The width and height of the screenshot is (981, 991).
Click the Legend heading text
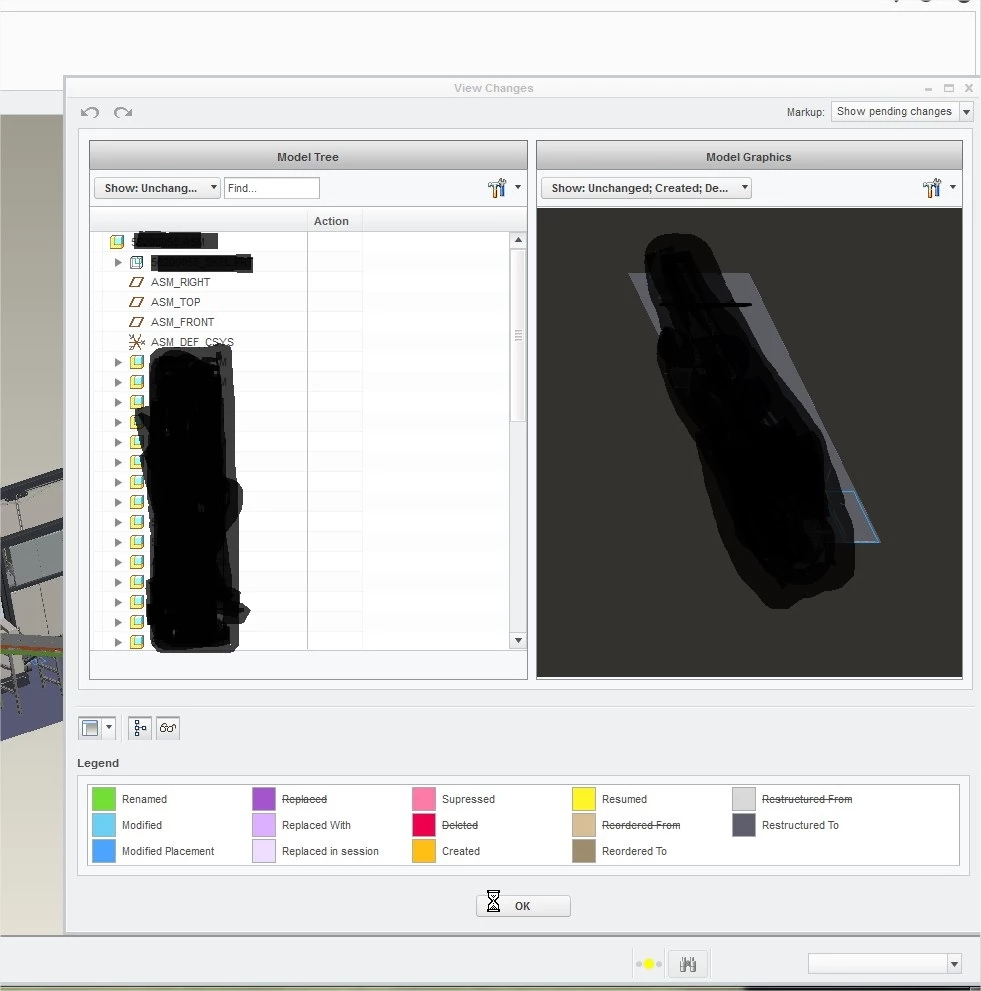click(98, 763)
